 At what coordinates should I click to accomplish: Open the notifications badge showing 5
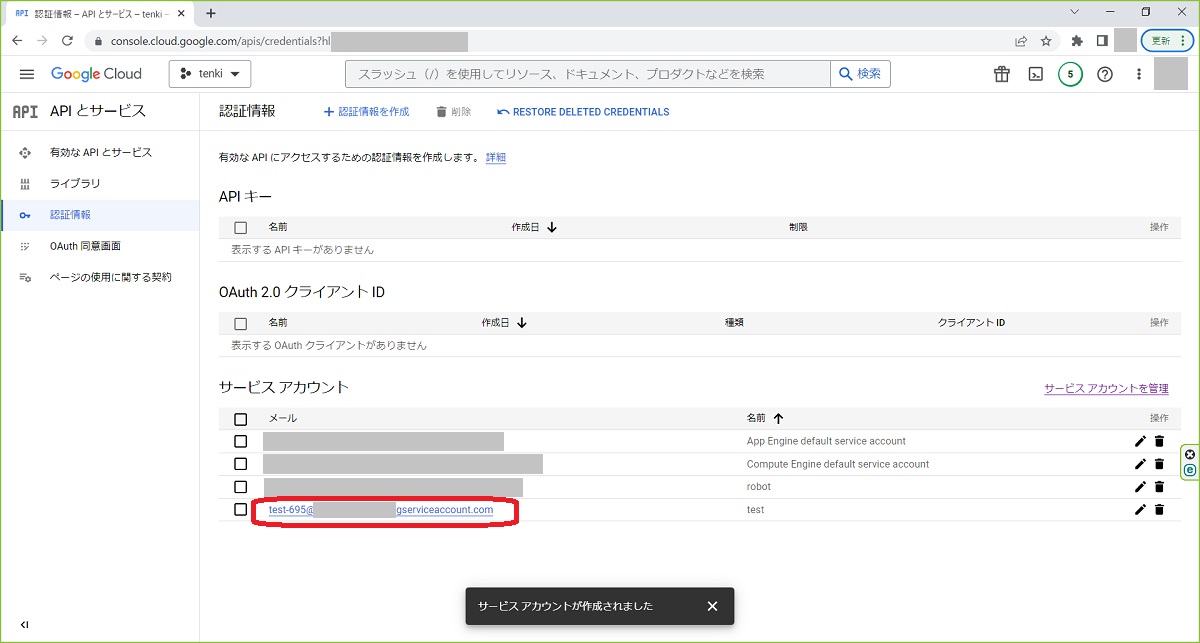(x=1070, y=74)
